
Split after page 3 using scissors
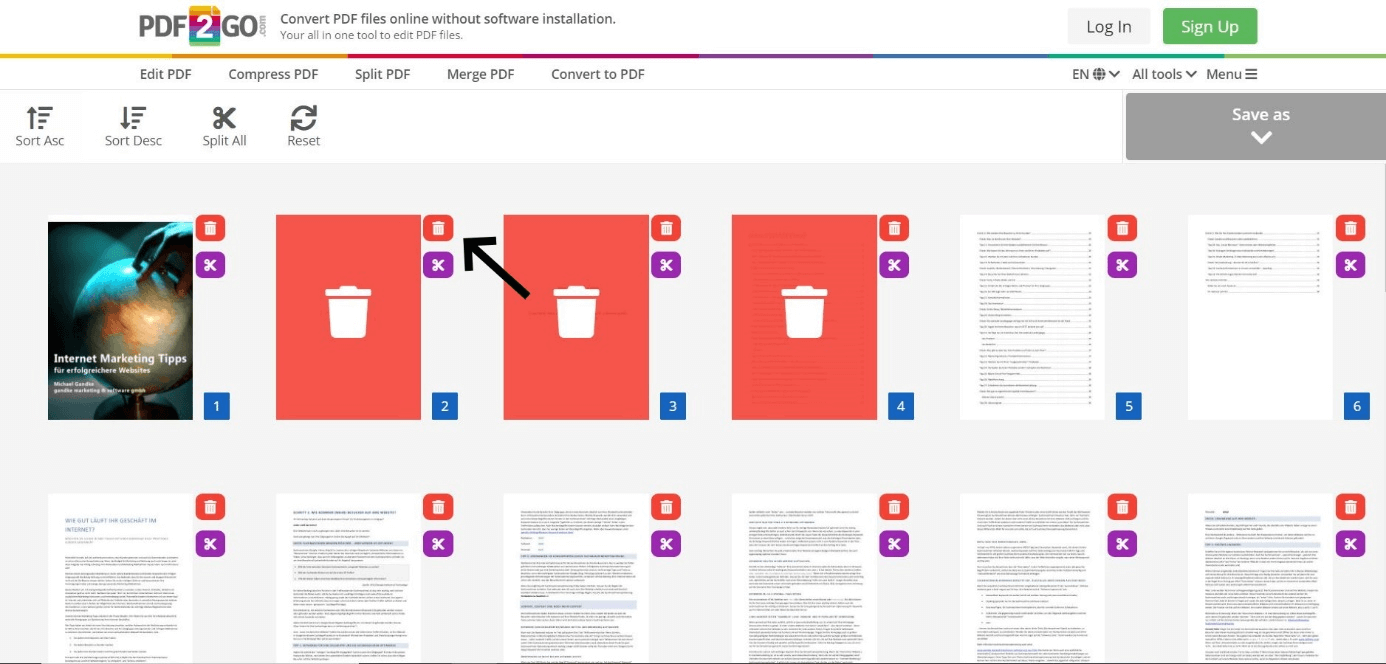tap(666, 265)
